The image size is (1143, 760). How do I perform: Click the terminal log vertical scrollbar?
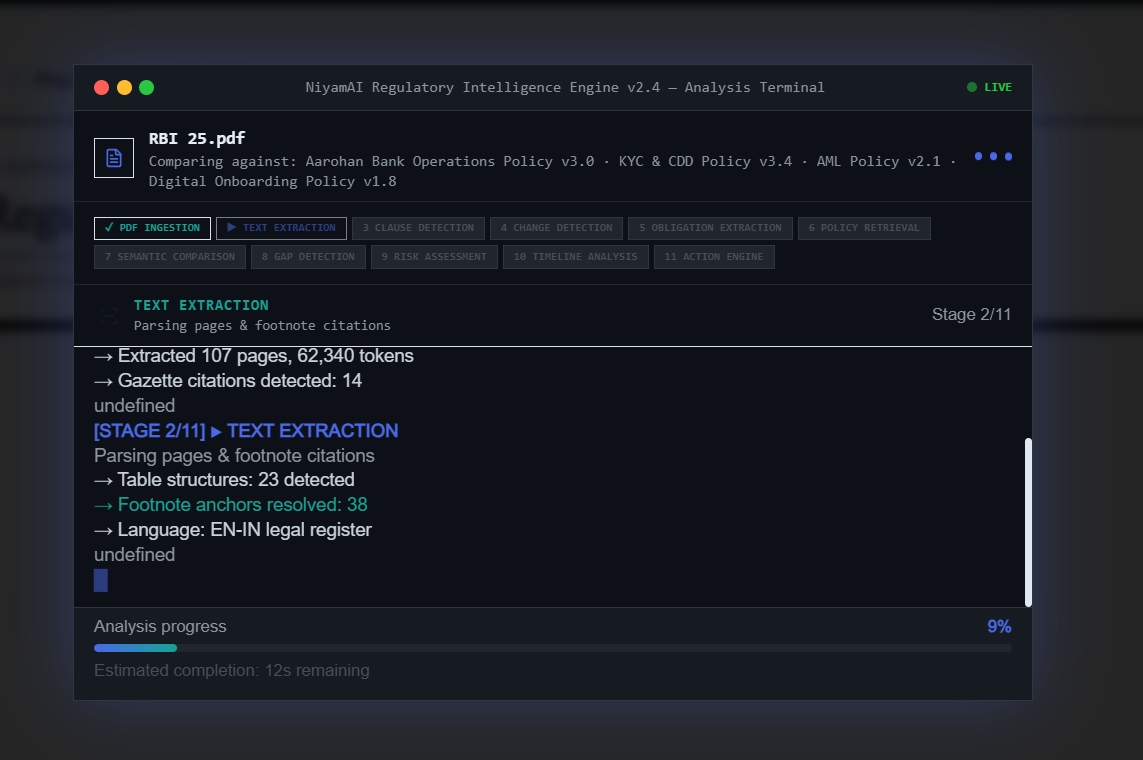pos(1028,522)
